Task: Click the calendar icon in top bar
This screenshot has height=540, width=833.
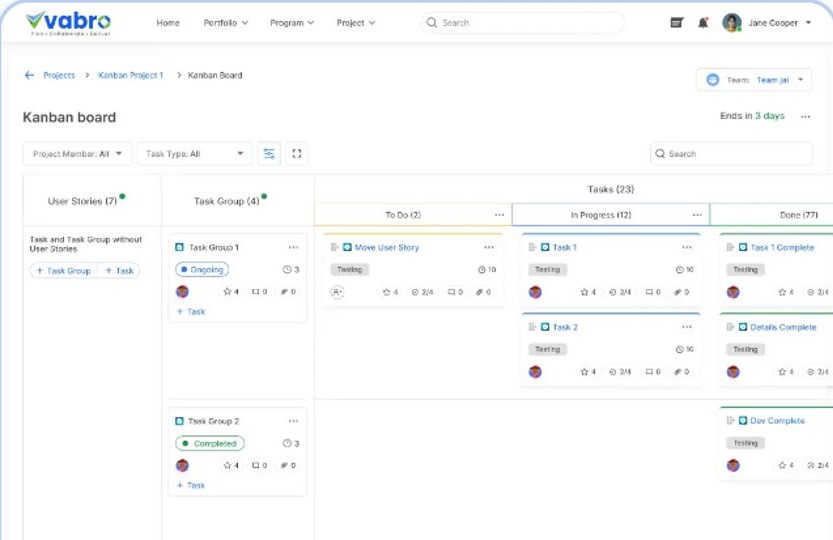Action: click(677, 23)
